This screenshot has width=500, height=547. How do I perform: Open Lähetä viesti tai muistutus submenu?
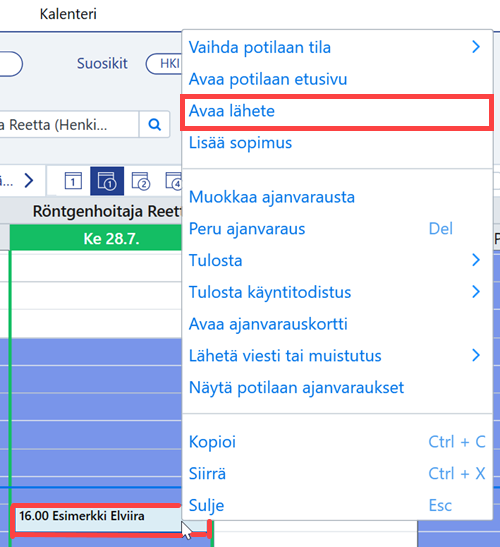337,356
